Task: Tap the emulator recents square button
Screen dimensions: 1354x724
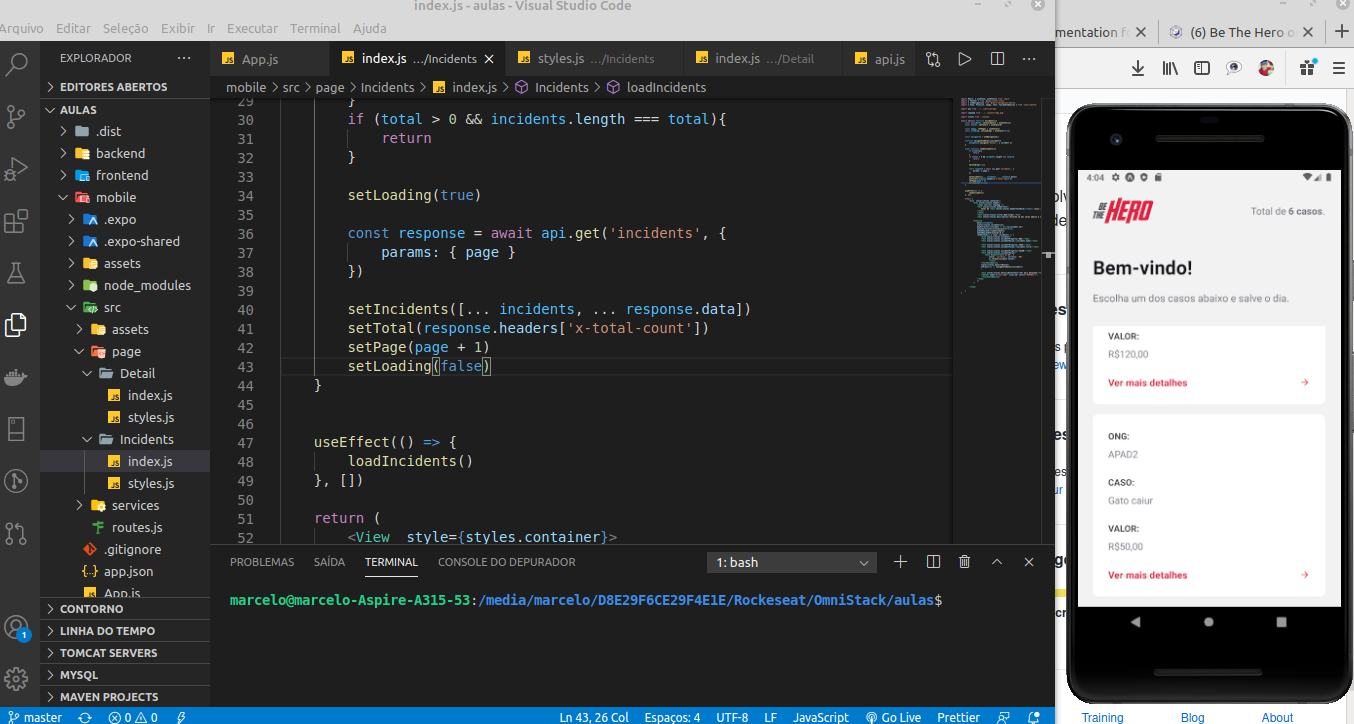Action: (1282, 621)
